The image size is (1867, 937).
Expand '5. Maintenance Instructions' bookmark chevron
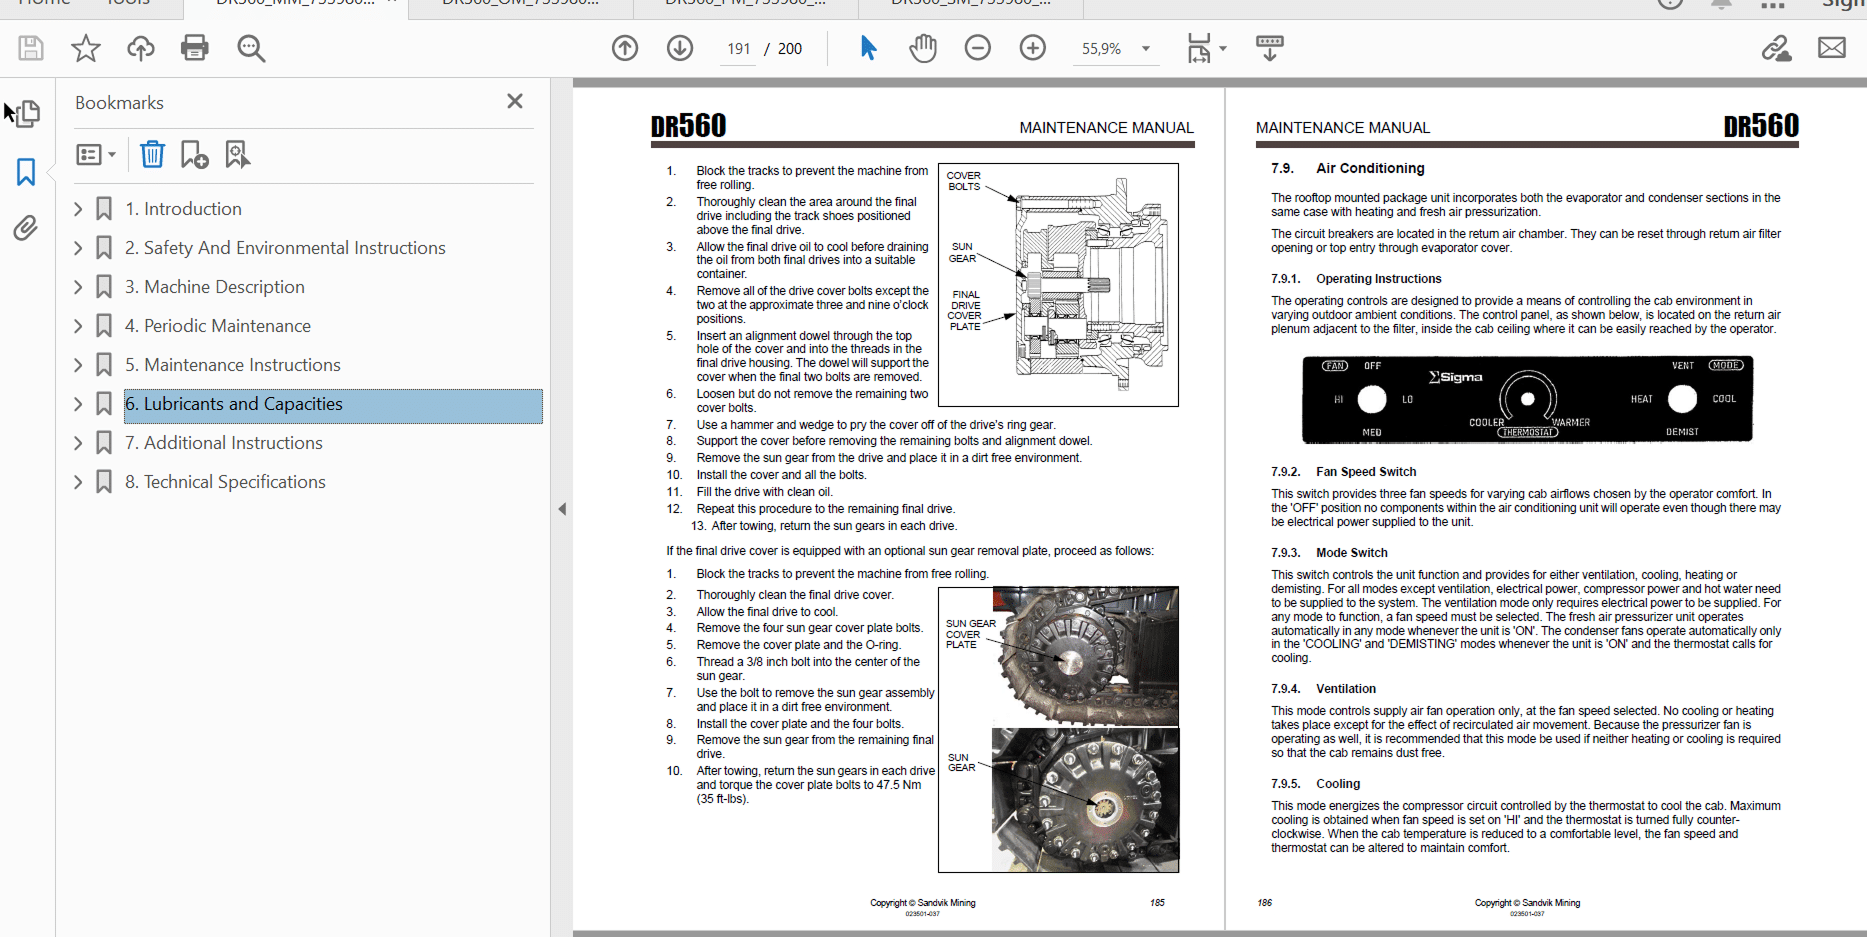tap(78, 365)
